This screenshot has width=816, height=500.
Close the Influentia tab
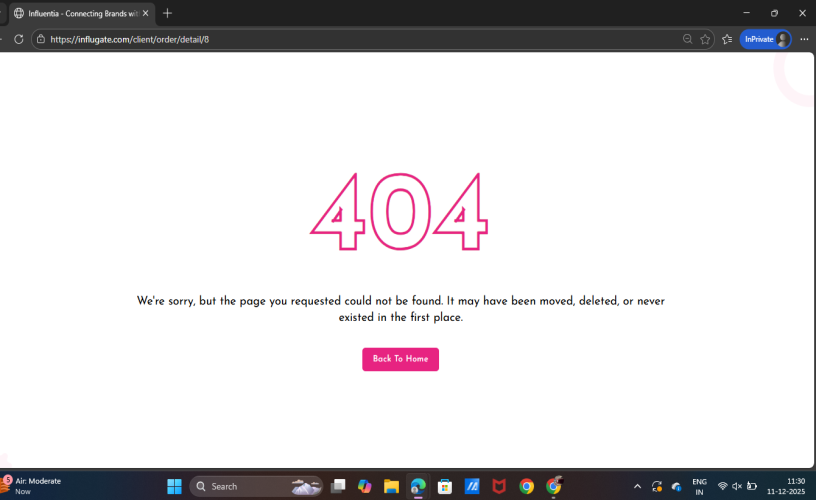pos(146,13)
